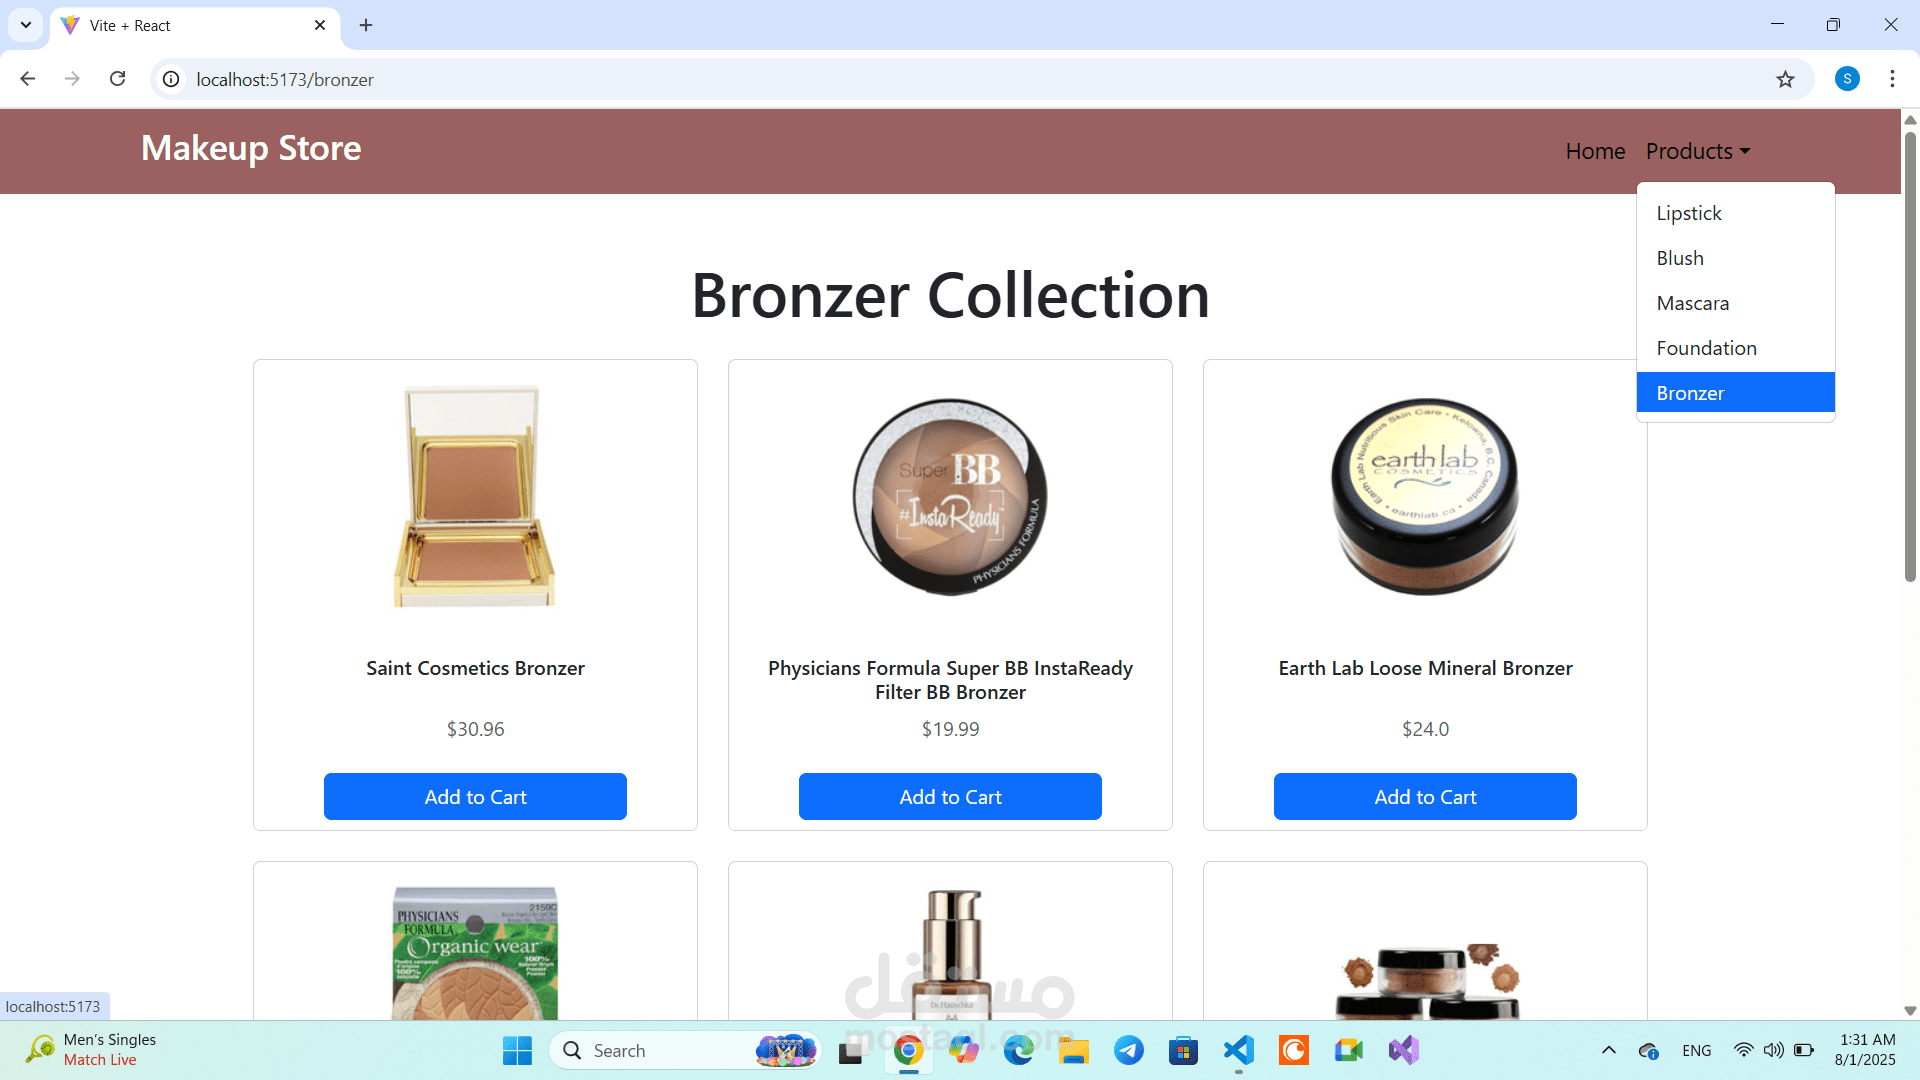
Task: Open a new browser tab
Action: point(366,25)
